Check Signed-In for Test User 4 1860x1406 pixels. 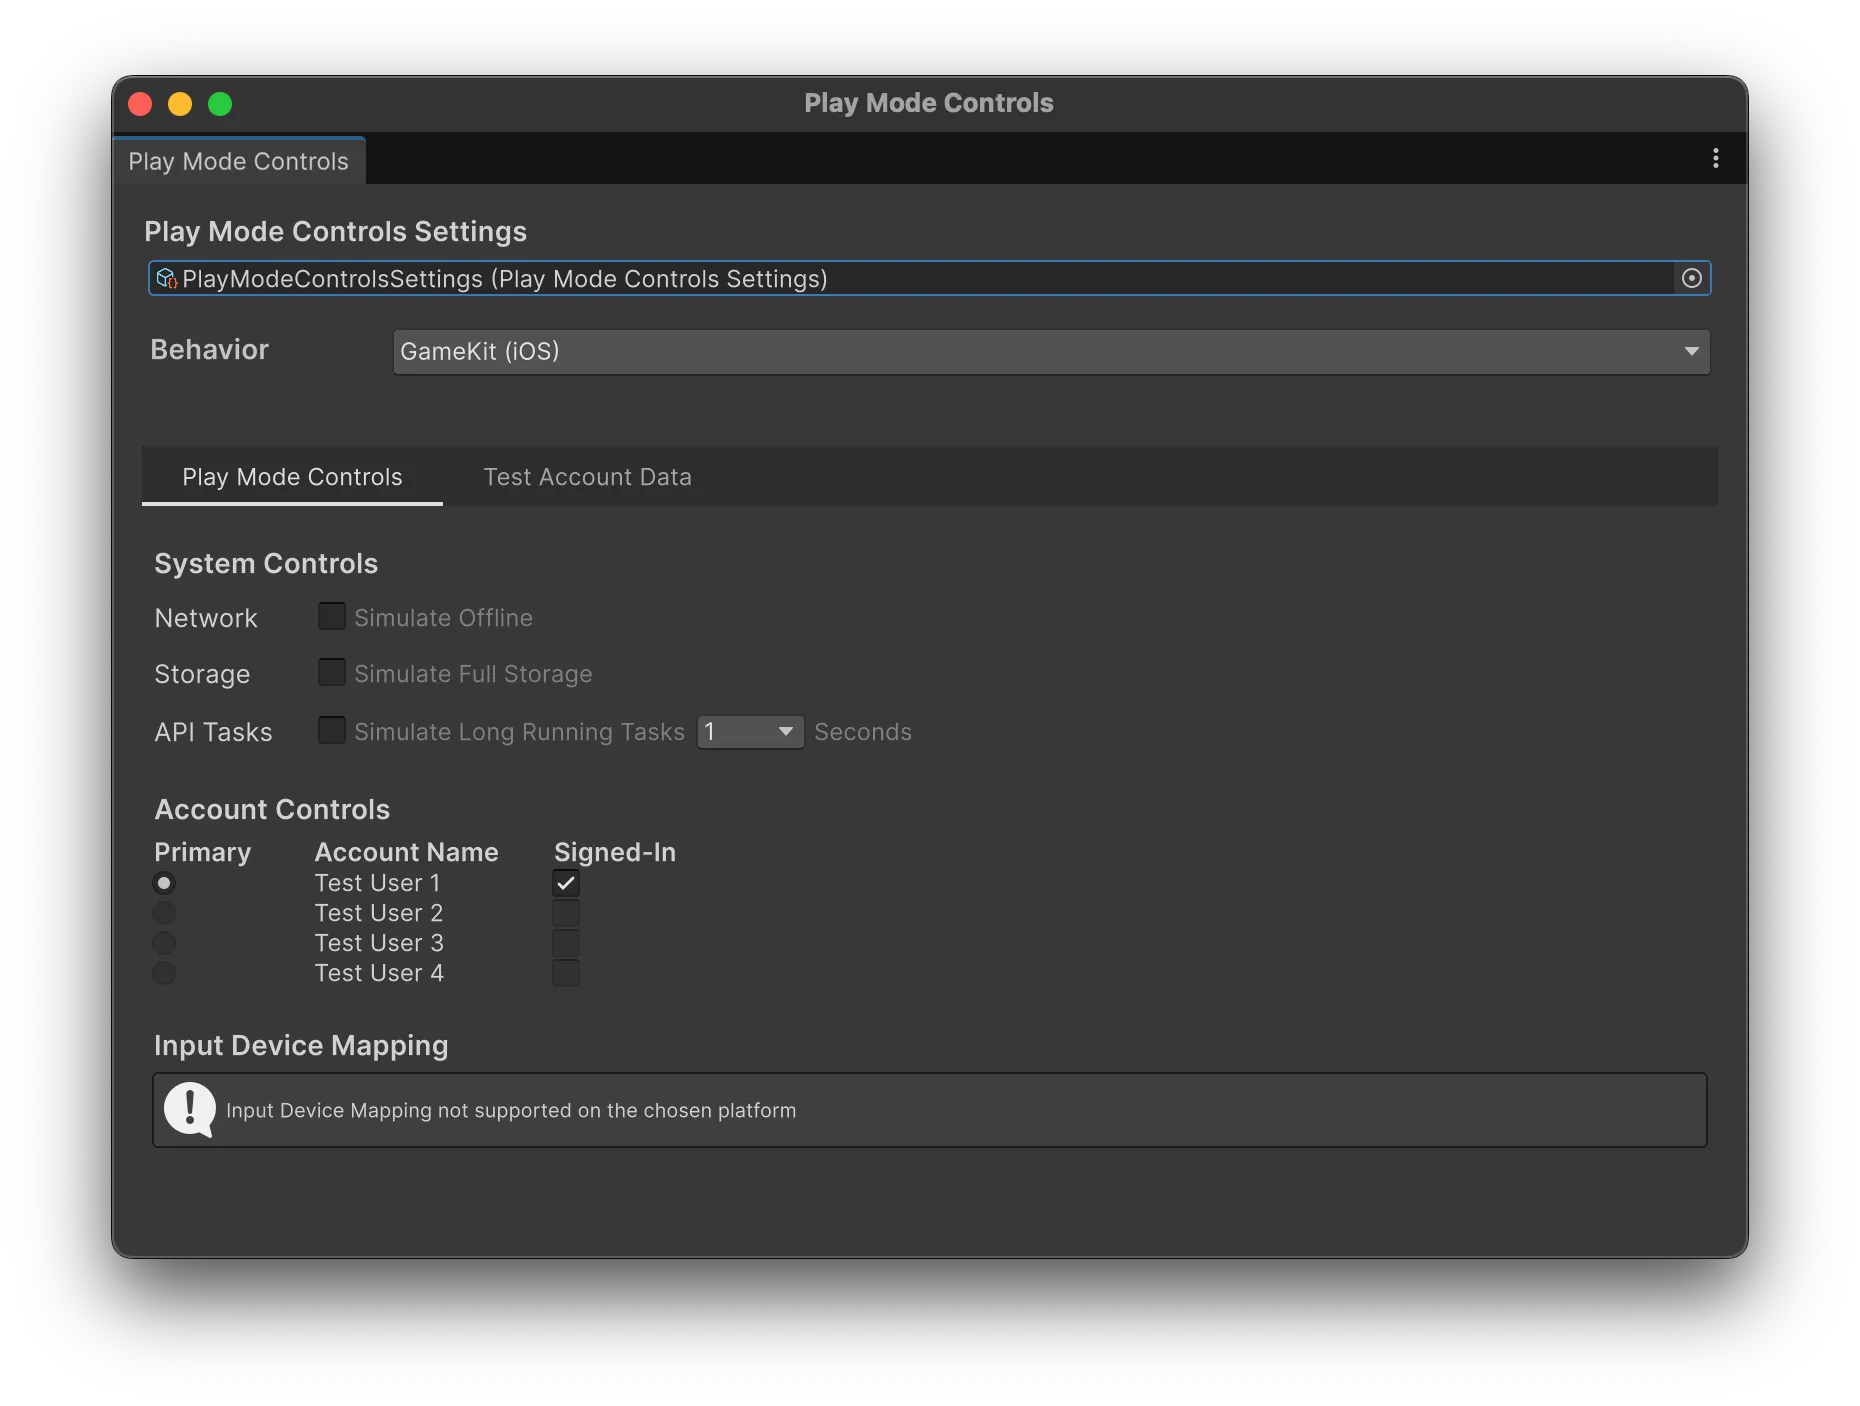click(x=566, y=973)
